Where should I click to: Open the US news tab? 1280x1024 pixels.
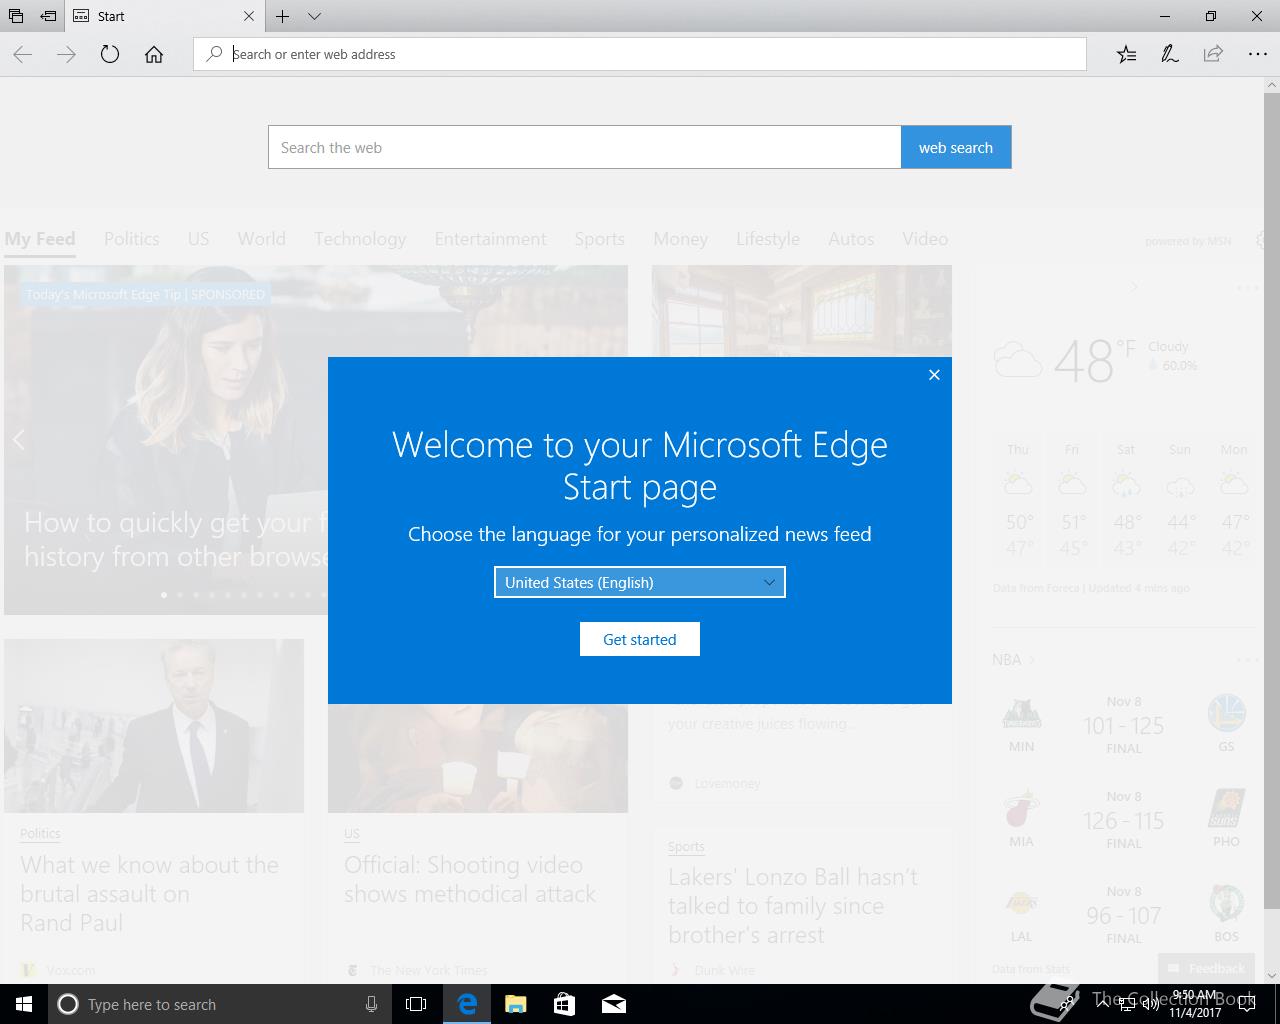click(198, 239)
